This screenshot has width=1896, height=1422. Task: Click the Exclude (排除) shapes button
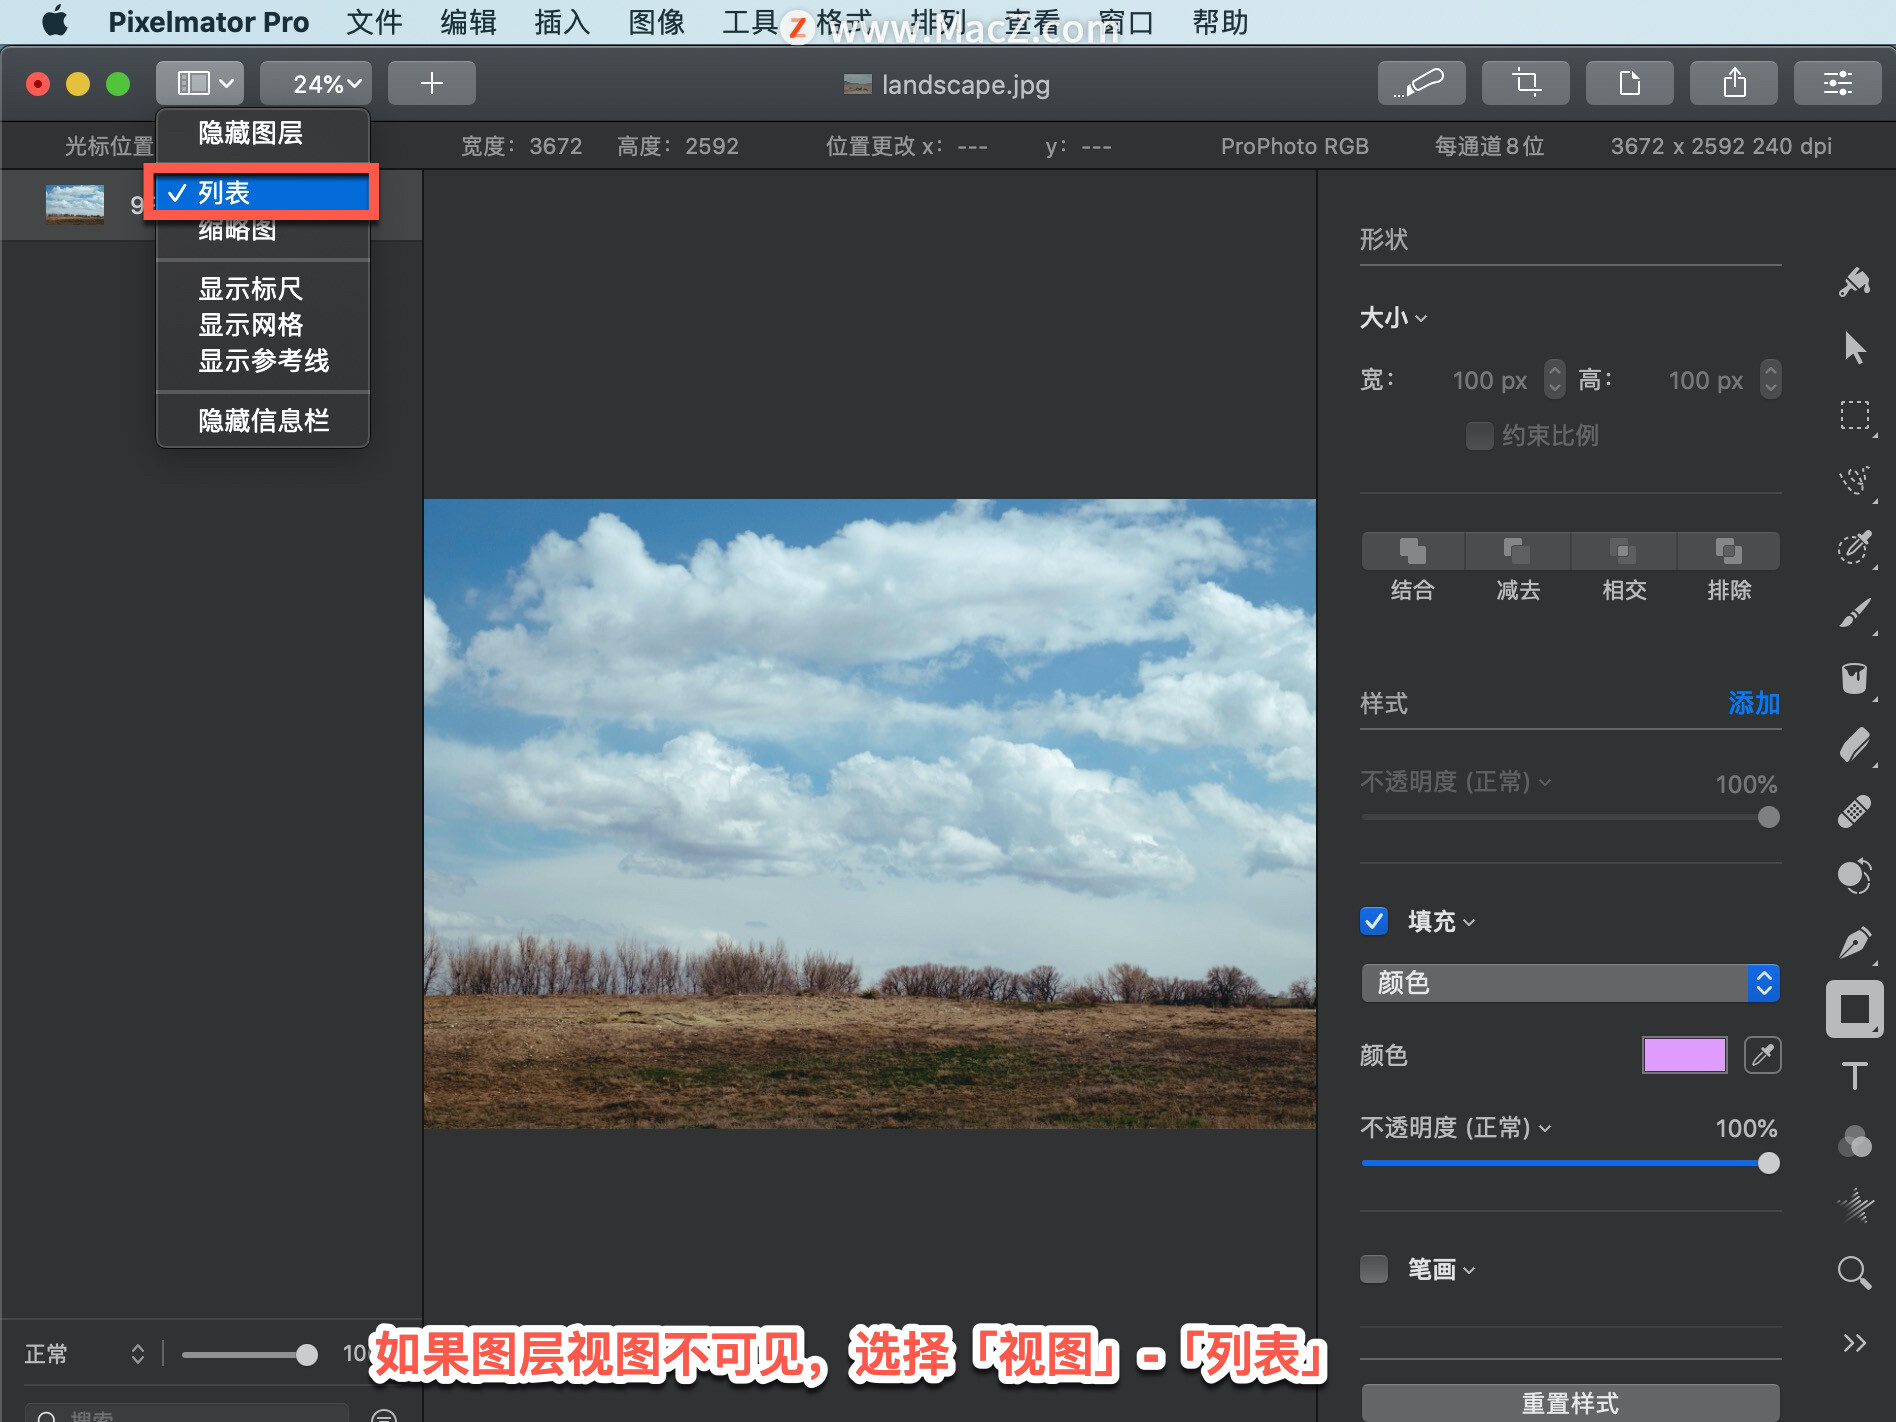pyautogui.click(x=1729, y=551)
